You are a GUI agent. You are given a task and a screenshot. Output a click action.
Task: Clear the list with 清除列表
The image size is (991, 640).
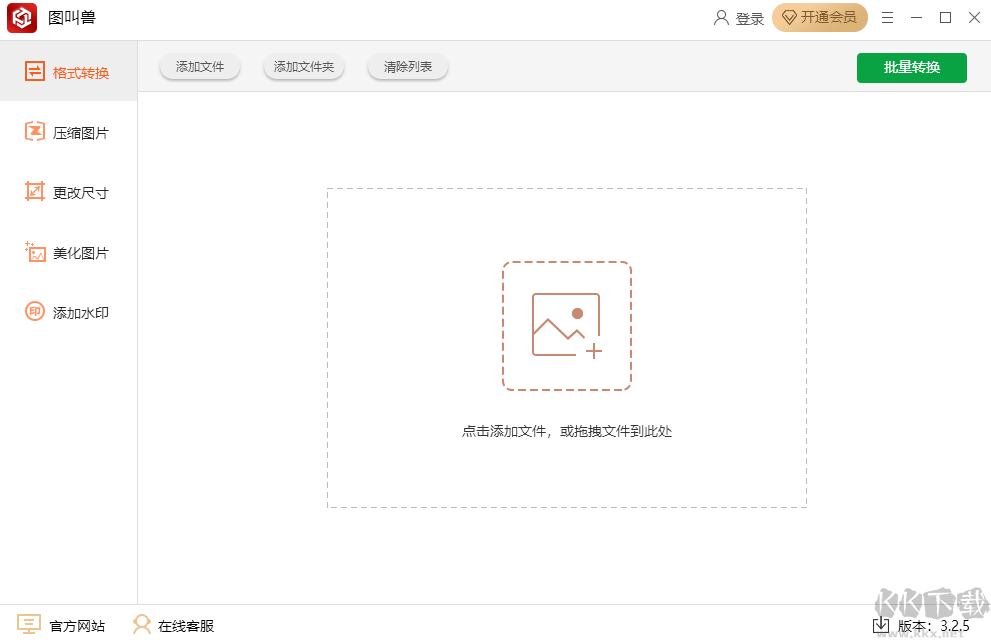click(x=408, y=67)
